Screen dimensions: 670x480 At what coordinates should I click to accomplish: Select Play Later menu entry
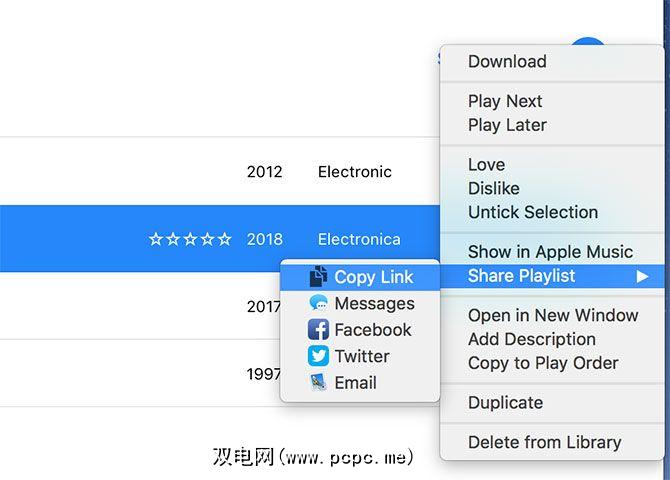point(507,125)
